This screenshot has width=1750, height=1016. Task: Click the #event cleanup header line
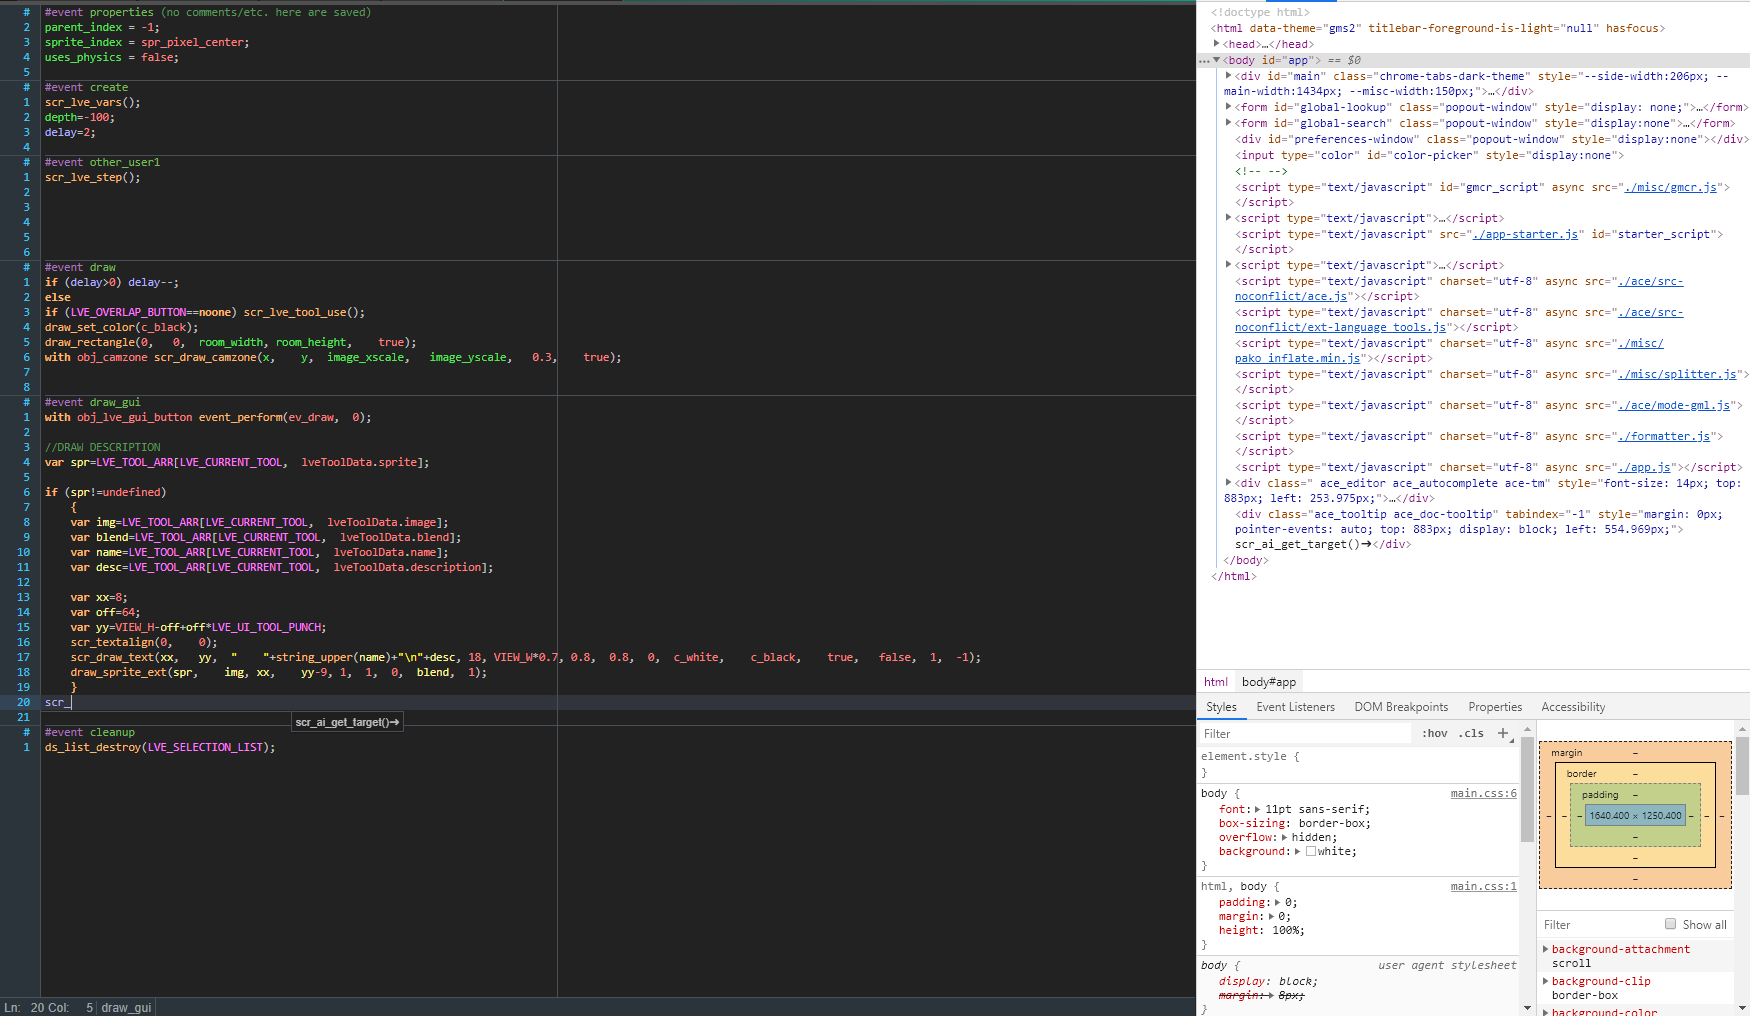89,732
